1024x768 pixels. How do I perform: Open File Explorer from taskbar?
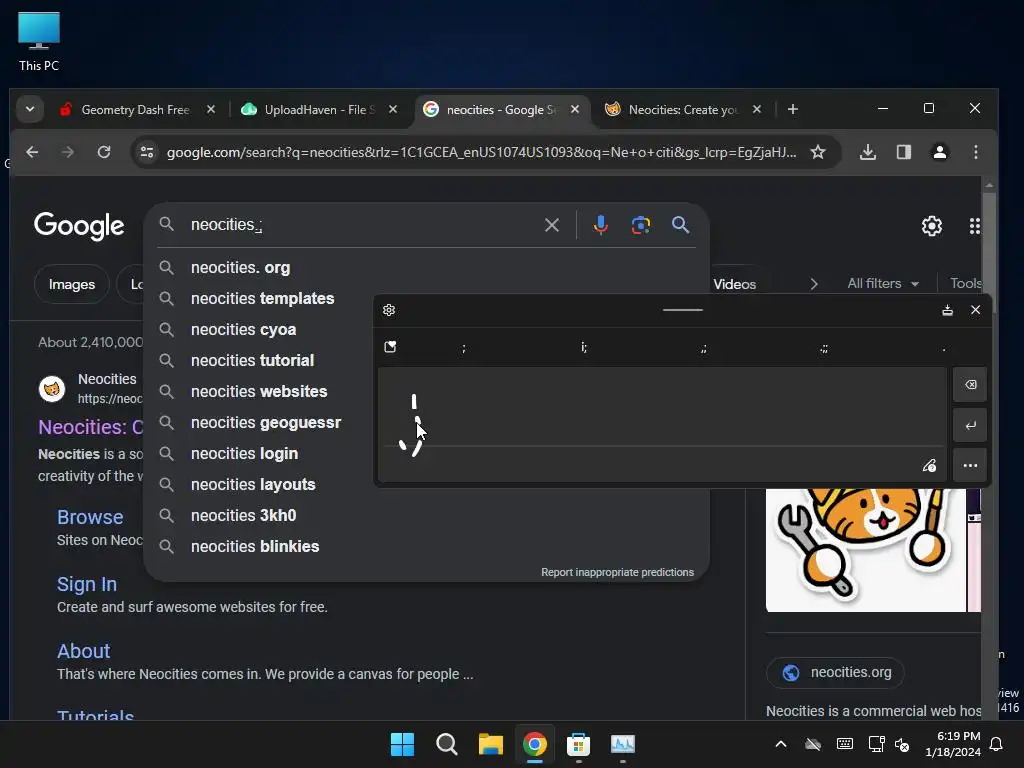(490, 744)
